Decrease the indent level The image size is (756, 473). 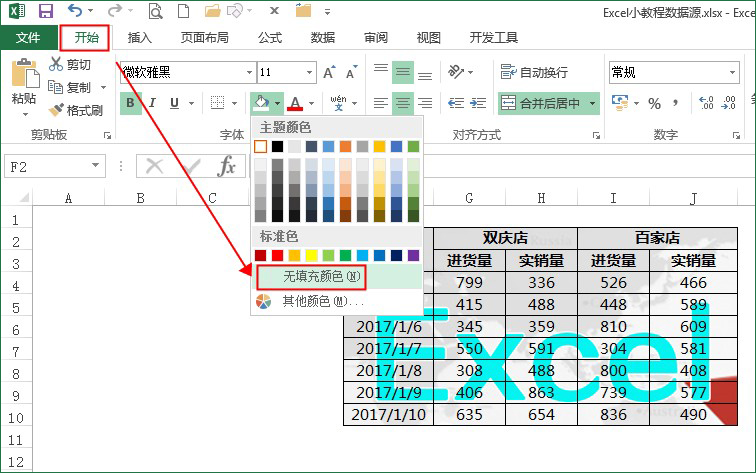tap(456, 103)
